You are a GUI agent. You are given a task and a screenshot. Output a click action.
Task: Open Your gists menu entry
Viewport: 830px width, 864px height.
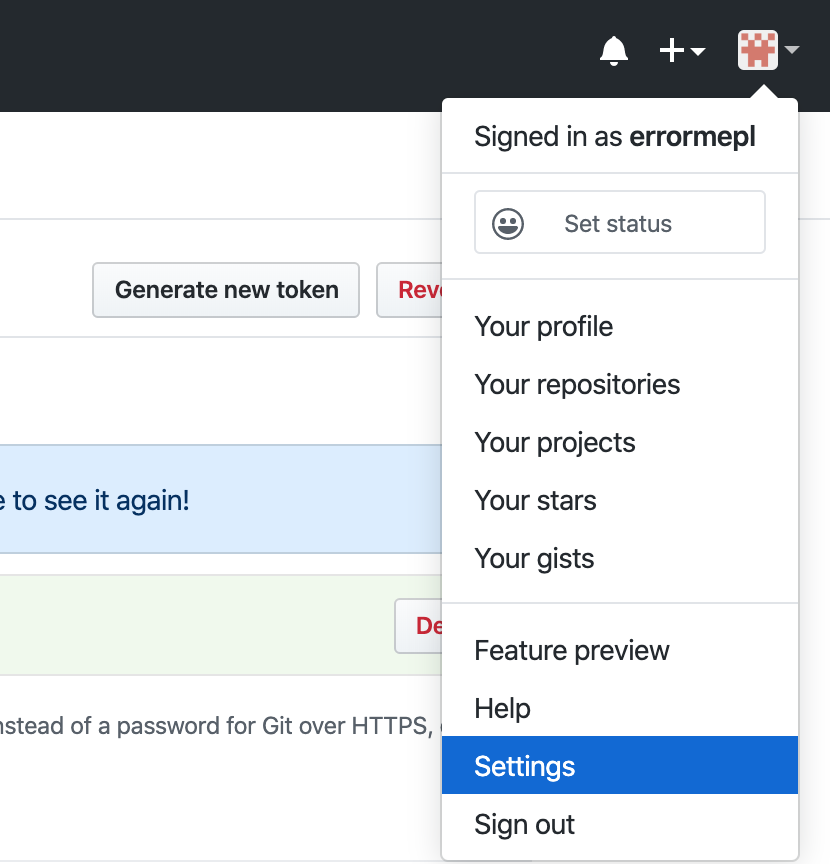point(534,559)
